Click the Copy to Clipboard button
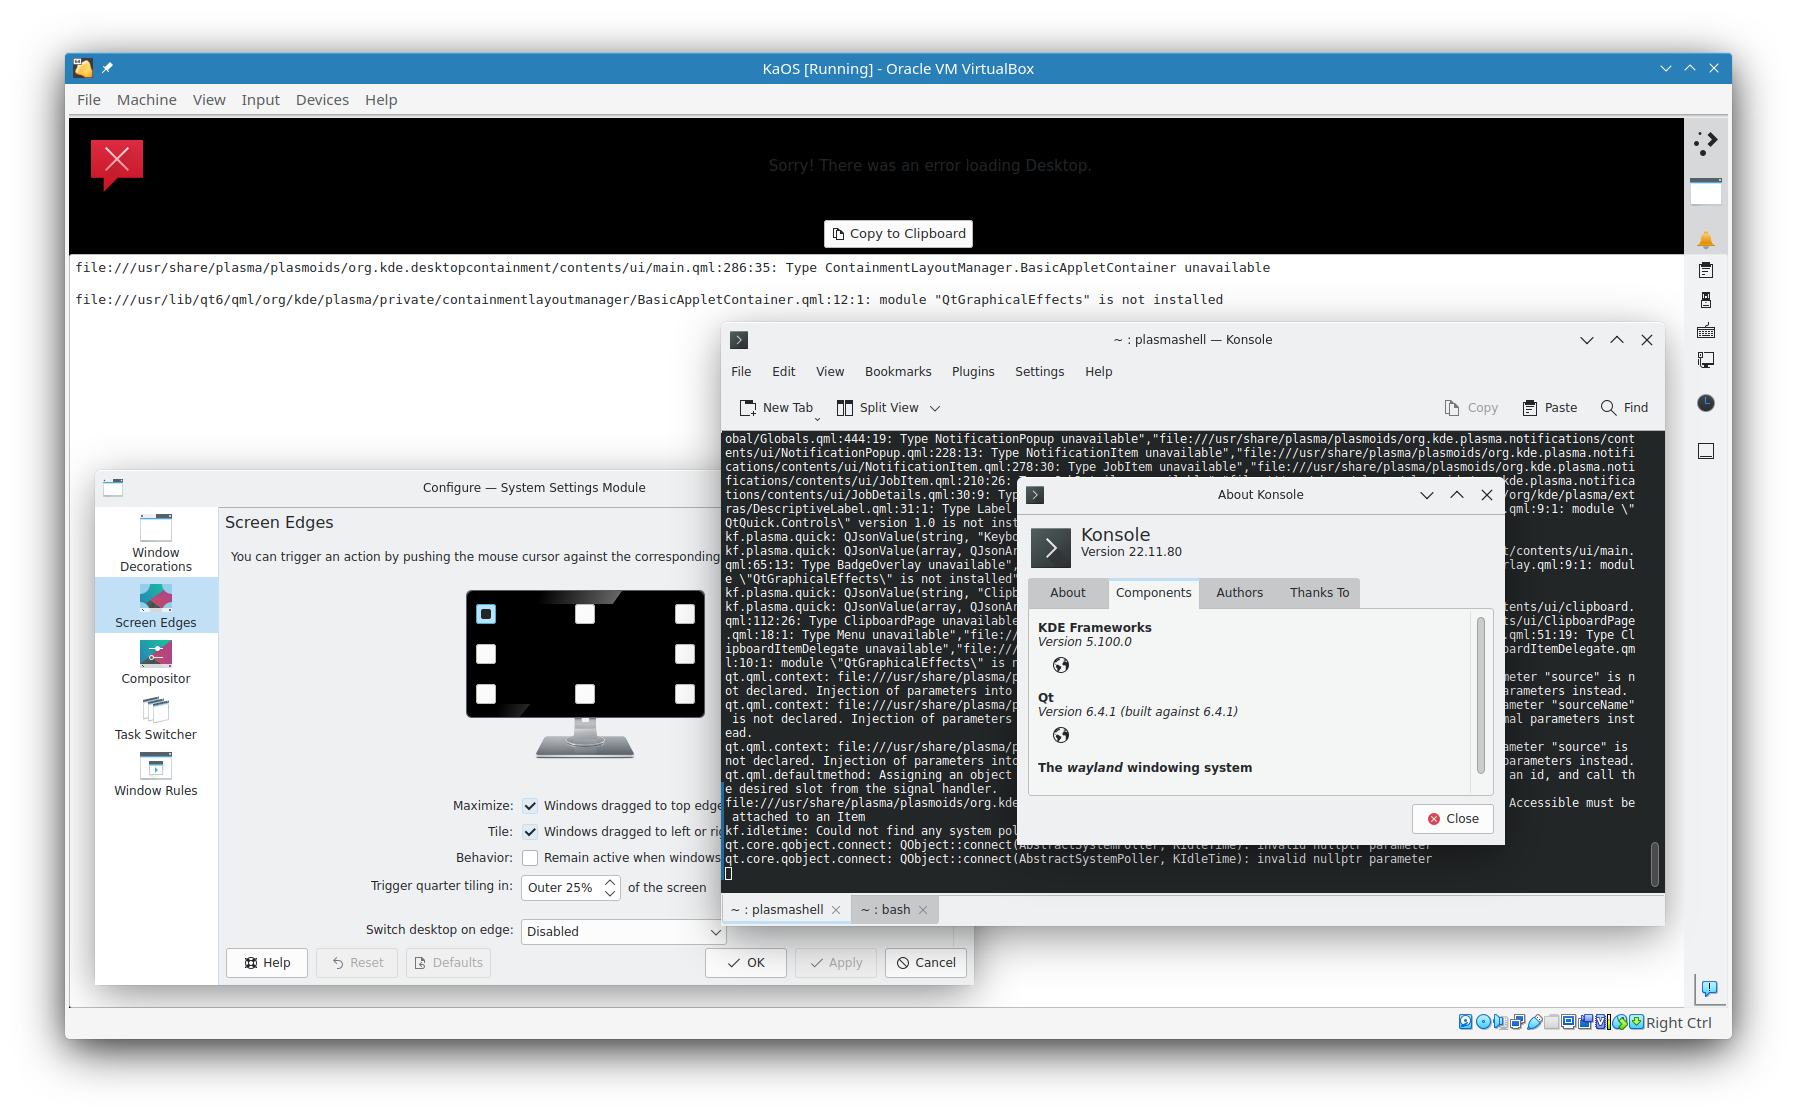 pyautogui.click(x=898, y=234)
